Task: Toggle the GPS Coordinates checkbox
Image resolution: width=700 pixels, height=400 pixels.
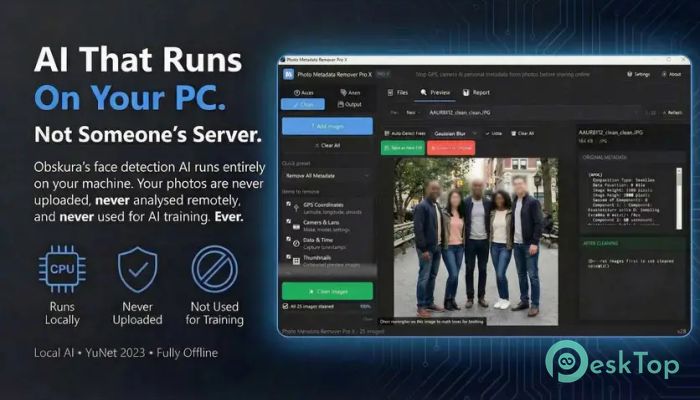Action: coord(288,204)
